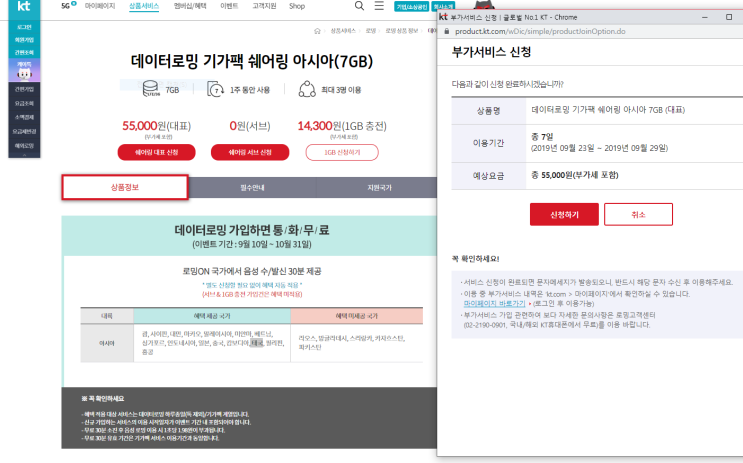Click the 7GB data storage icon

[151, 89]
